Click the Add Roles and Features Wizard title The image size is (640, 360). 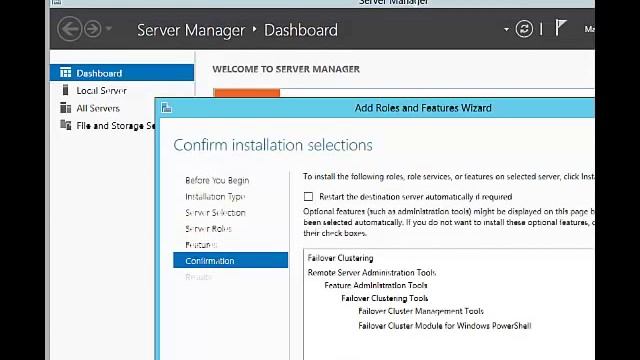(423, 108)
